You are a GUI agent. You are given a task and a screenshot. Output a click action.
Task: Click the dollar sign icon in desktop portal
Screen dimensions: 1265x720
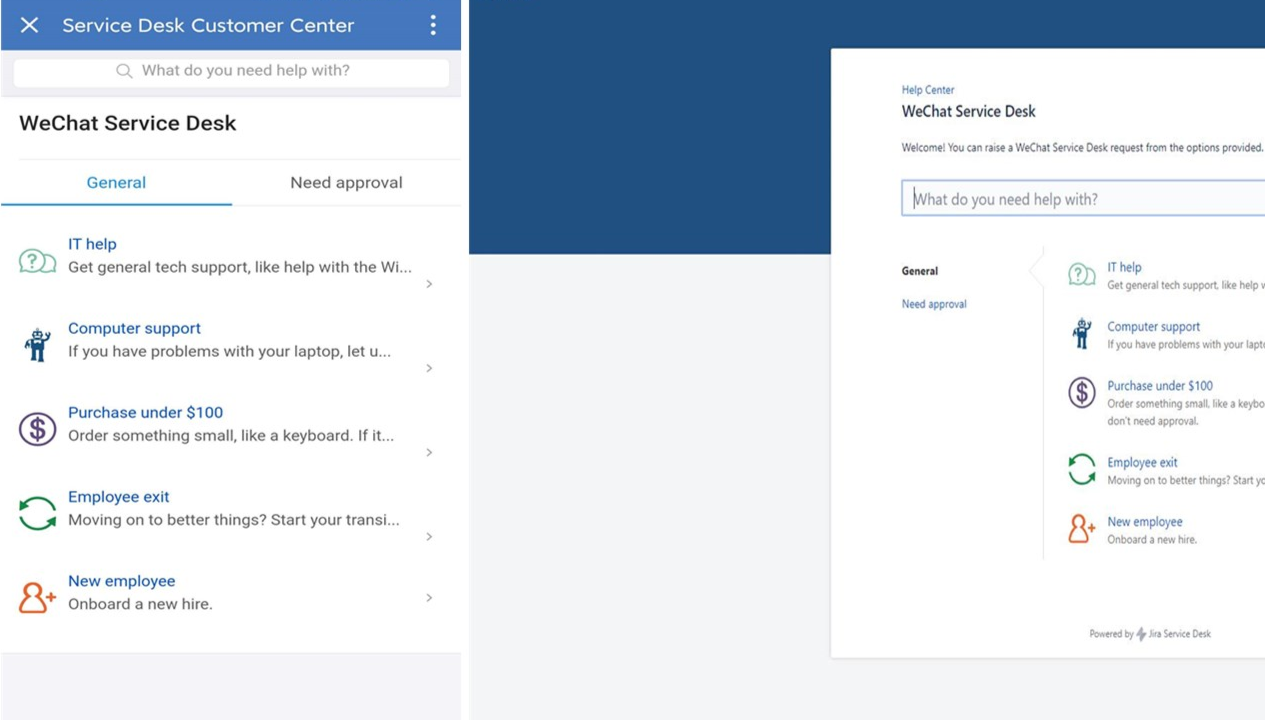[x=1082, y=392]
